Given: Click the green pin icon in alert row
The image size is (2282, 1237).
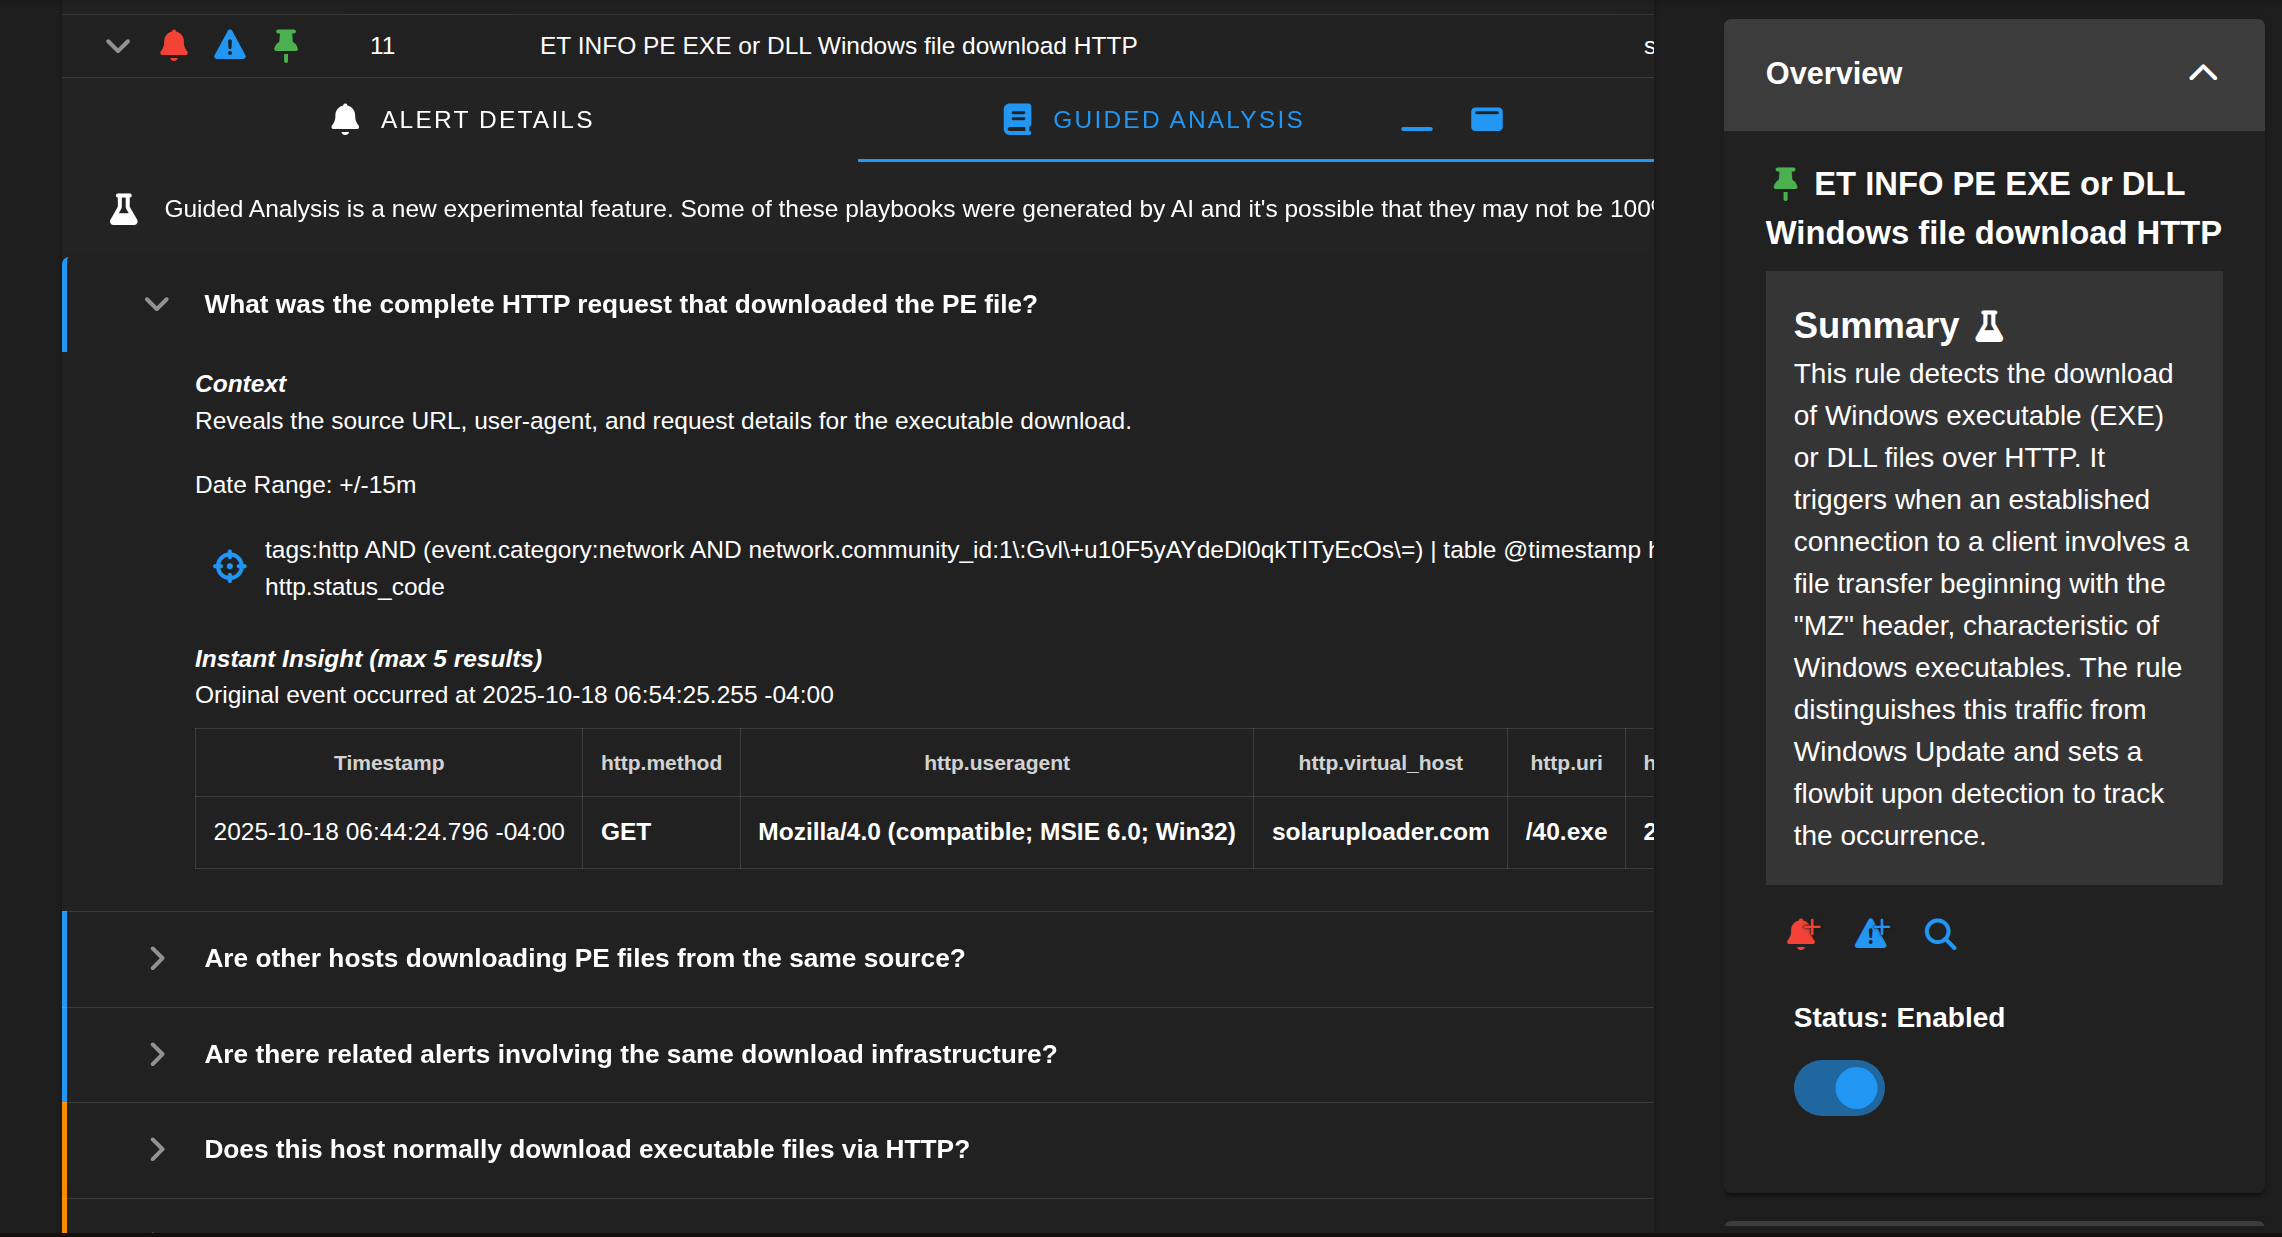Looking at the screenshot, I should 286,45.
